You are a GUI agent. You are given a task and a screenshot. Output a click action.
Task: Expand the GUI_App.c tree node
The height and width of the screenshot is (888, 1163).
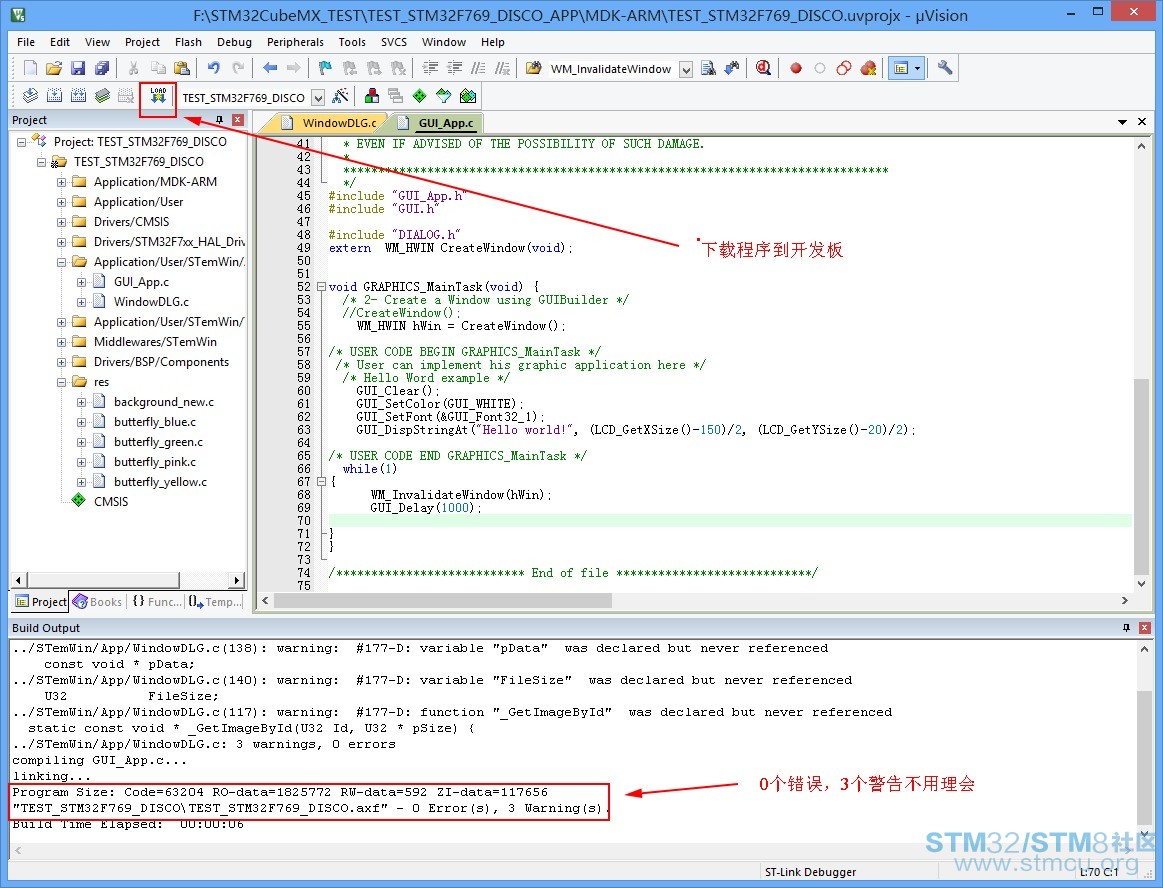[82, 282]
